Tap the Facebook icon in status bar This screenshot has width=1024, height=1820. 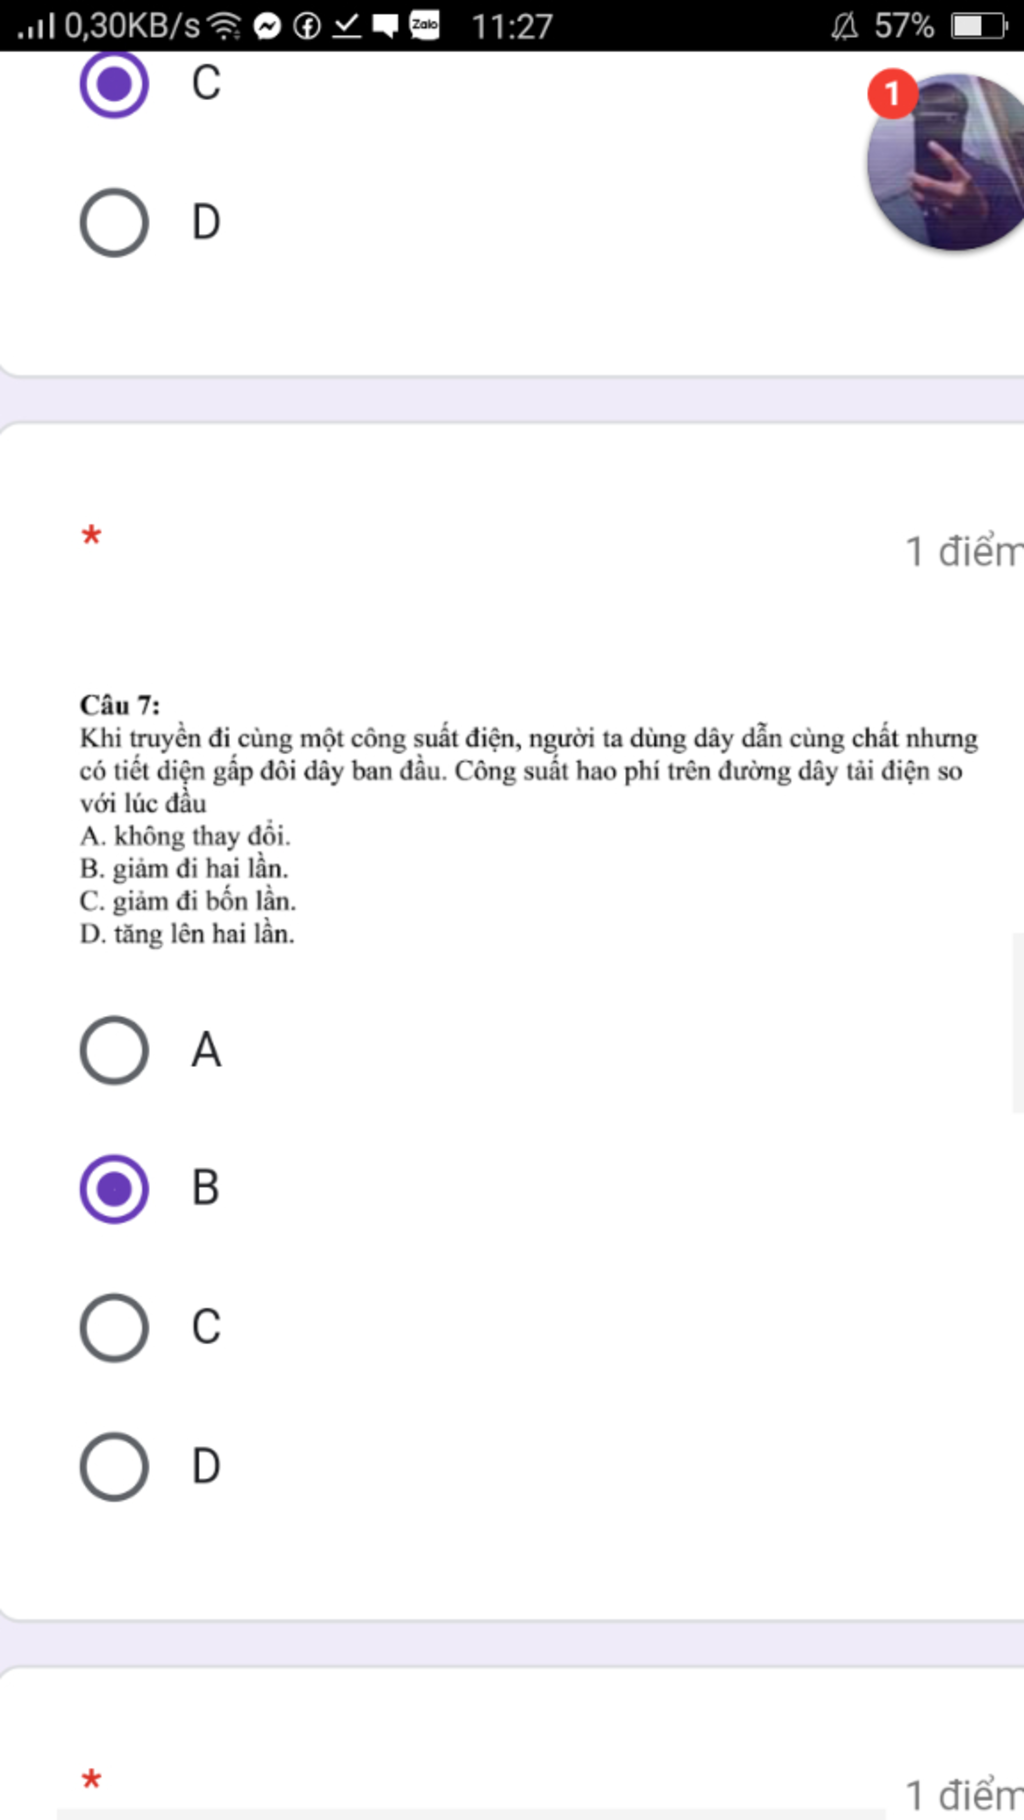click(307, 26)
